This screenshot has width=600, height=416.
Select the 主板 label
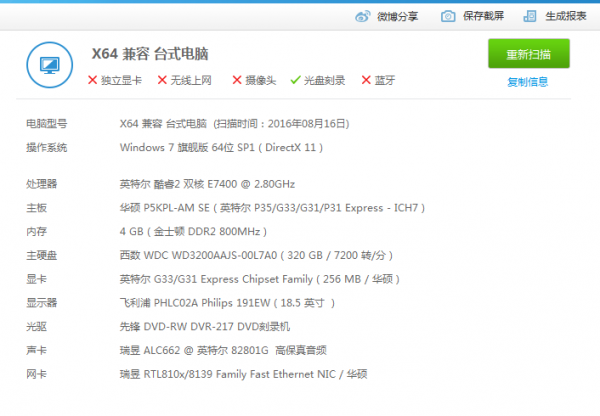(36, 208)
